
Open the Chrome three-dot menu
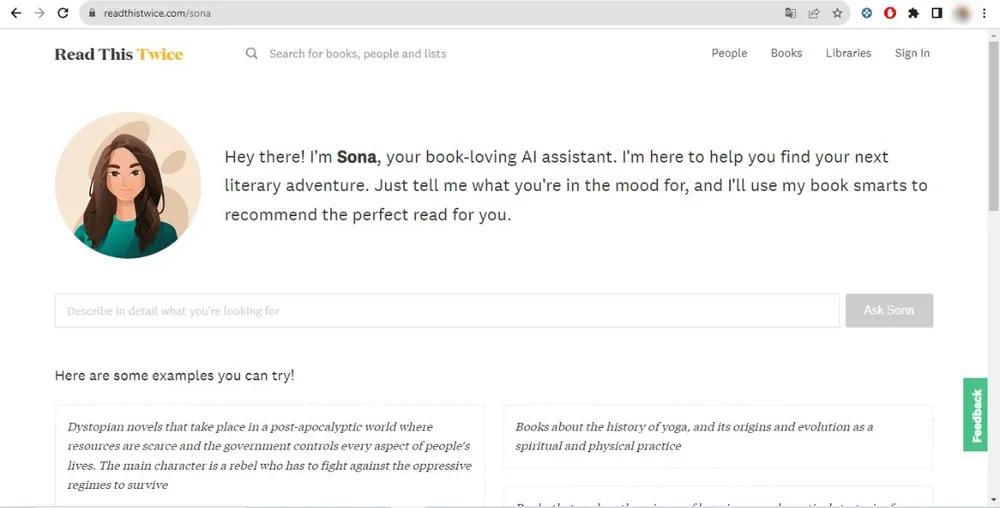point(984,13)
